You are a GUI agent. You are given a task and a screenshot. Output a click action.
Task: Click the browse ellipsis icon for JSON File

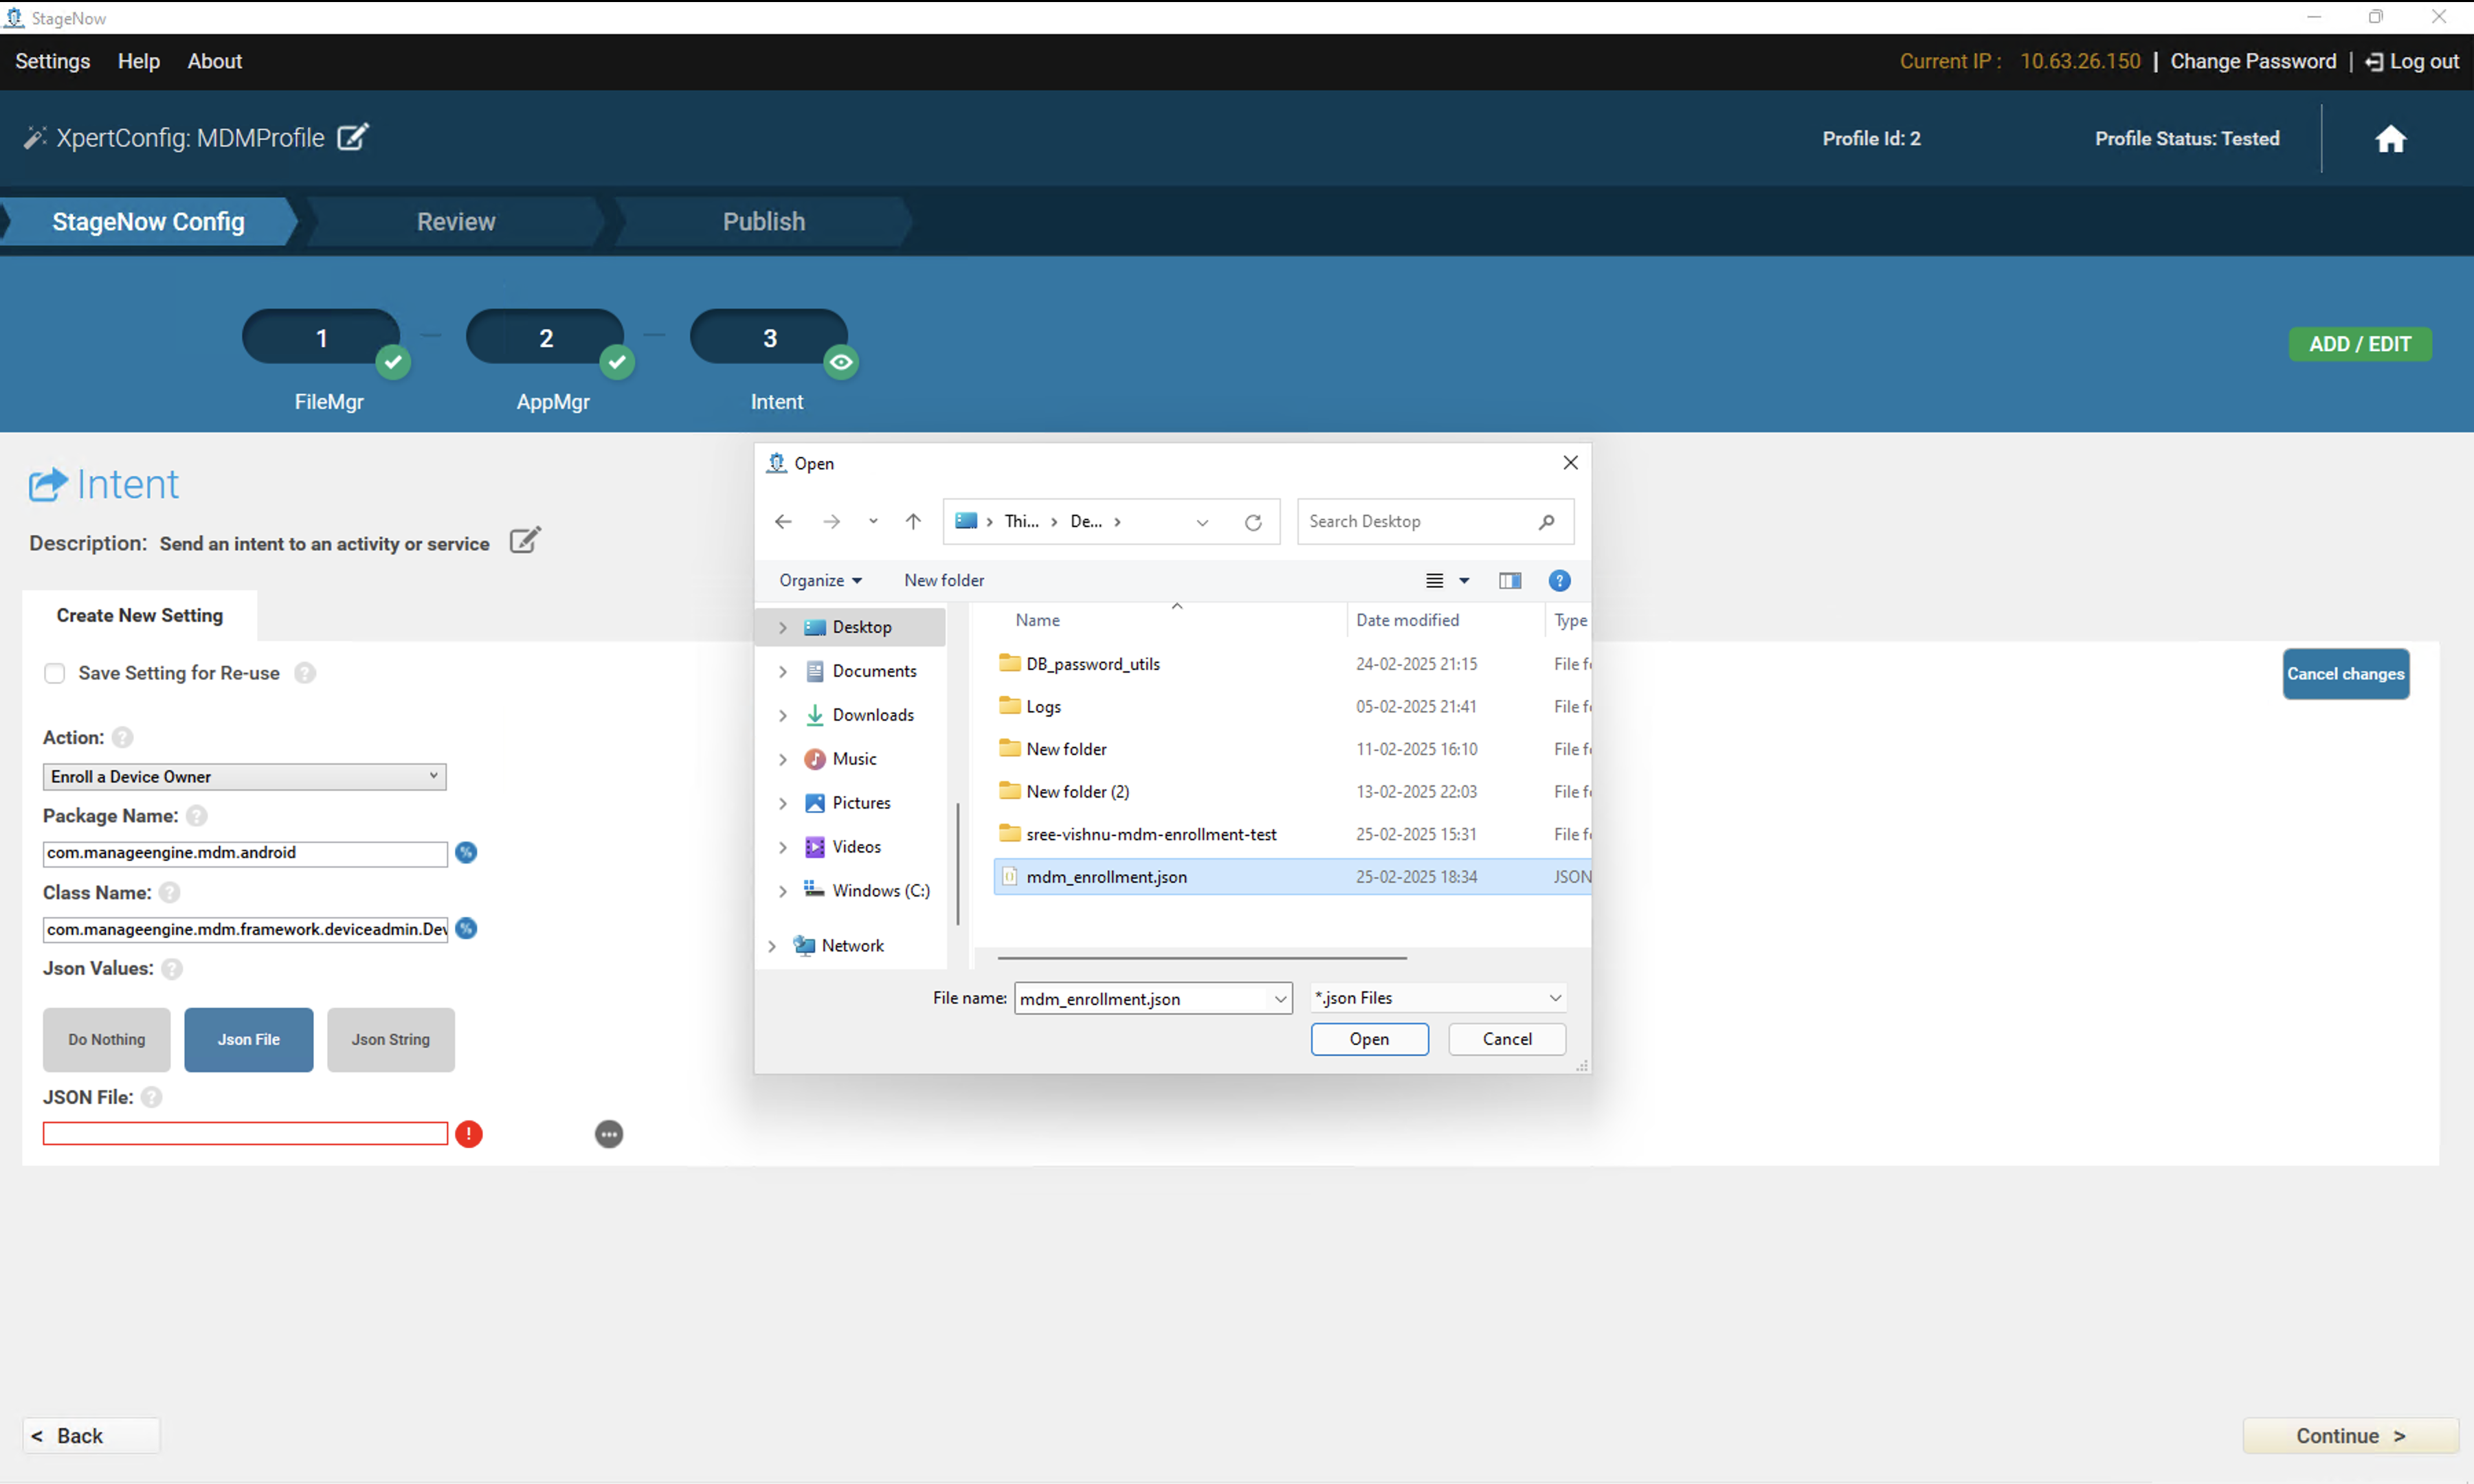[609, 1134]
